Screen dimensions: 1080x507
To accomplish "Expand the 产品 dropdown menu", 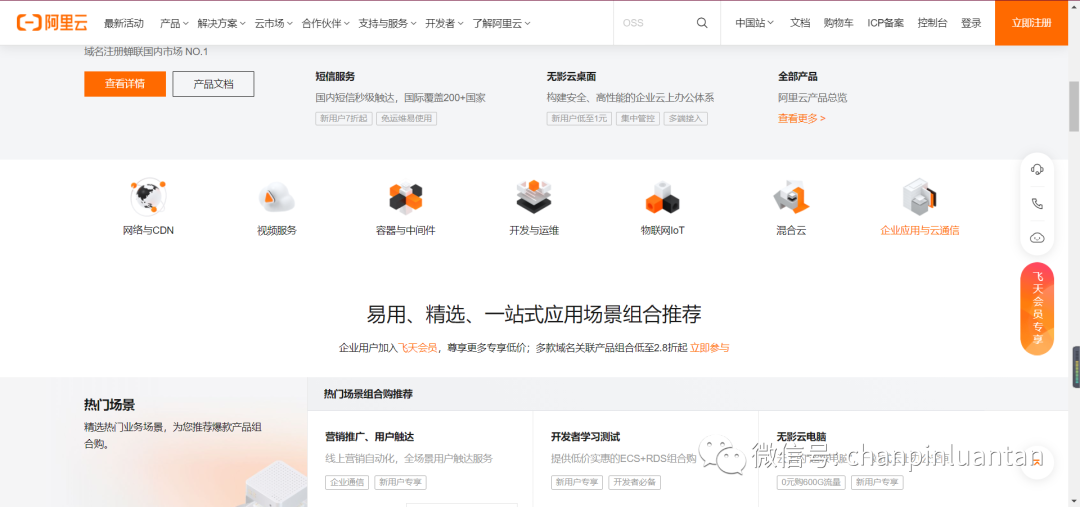I will 174,23.
